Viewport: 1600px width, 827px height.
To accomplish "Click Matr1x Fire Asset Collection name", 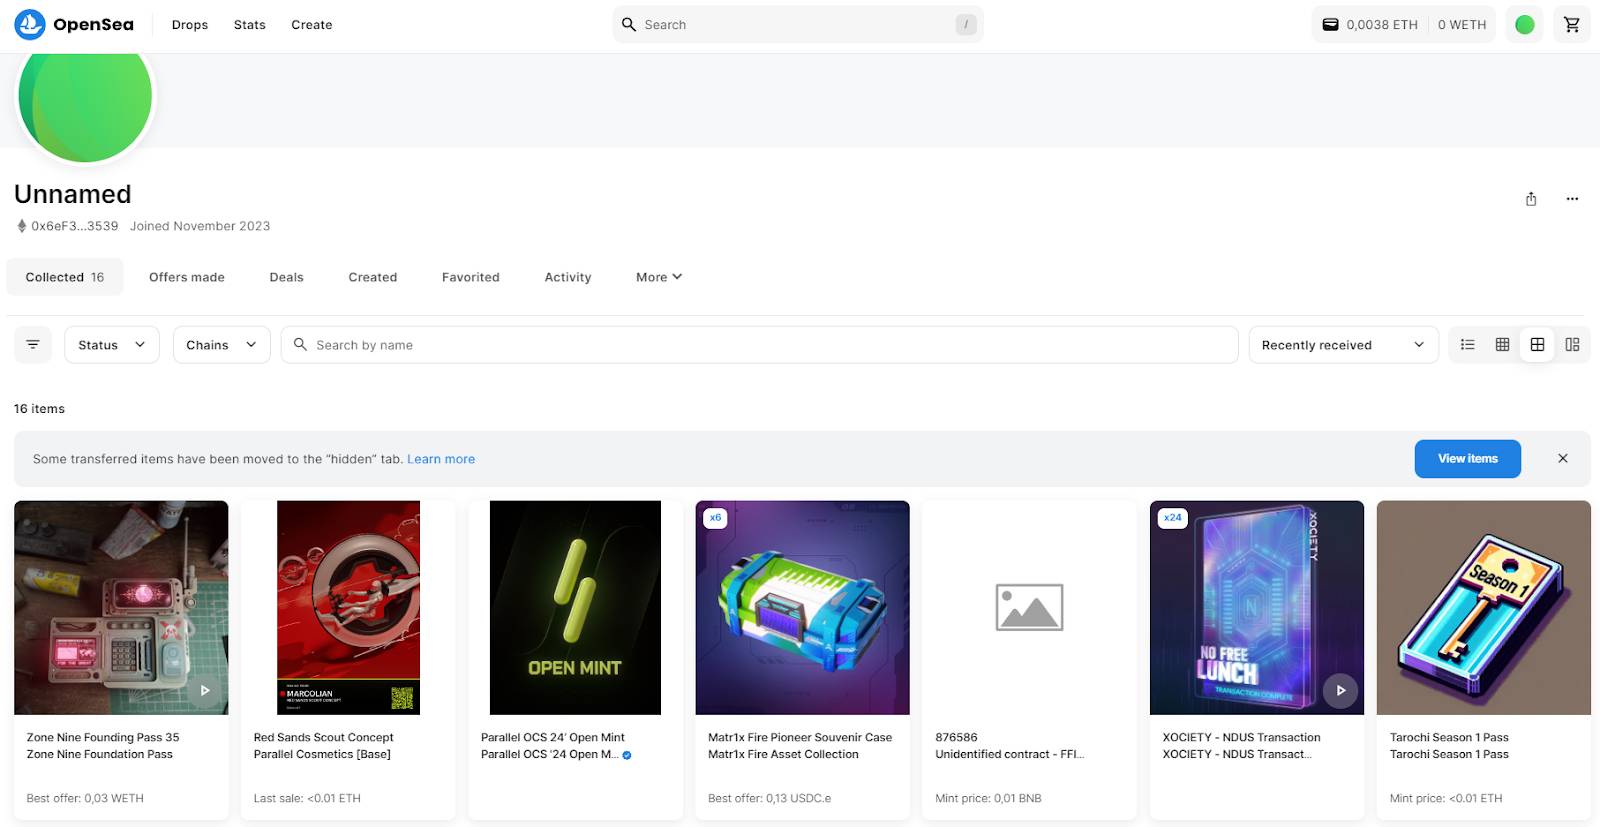I will coord(783,755).
